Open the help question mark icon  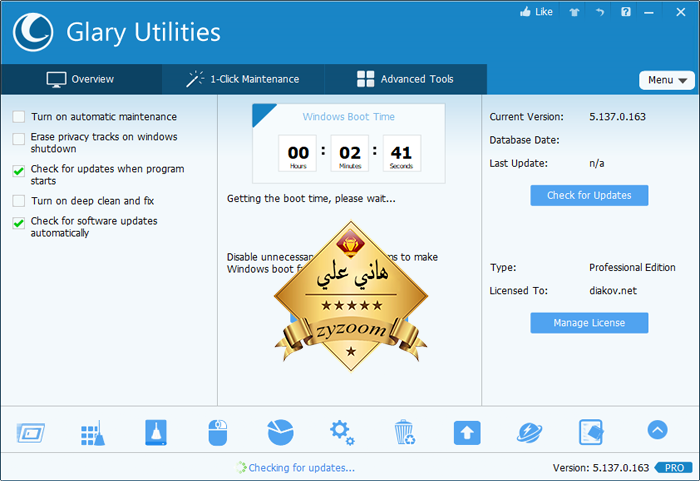[626, 12]
